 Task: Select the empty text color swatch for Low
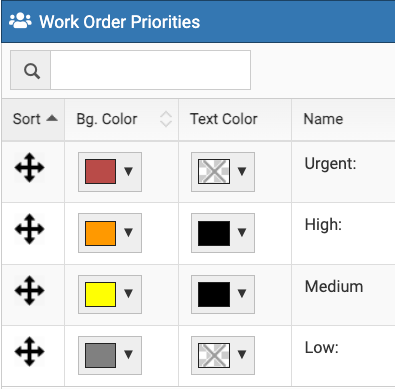[x=214, y=355]
